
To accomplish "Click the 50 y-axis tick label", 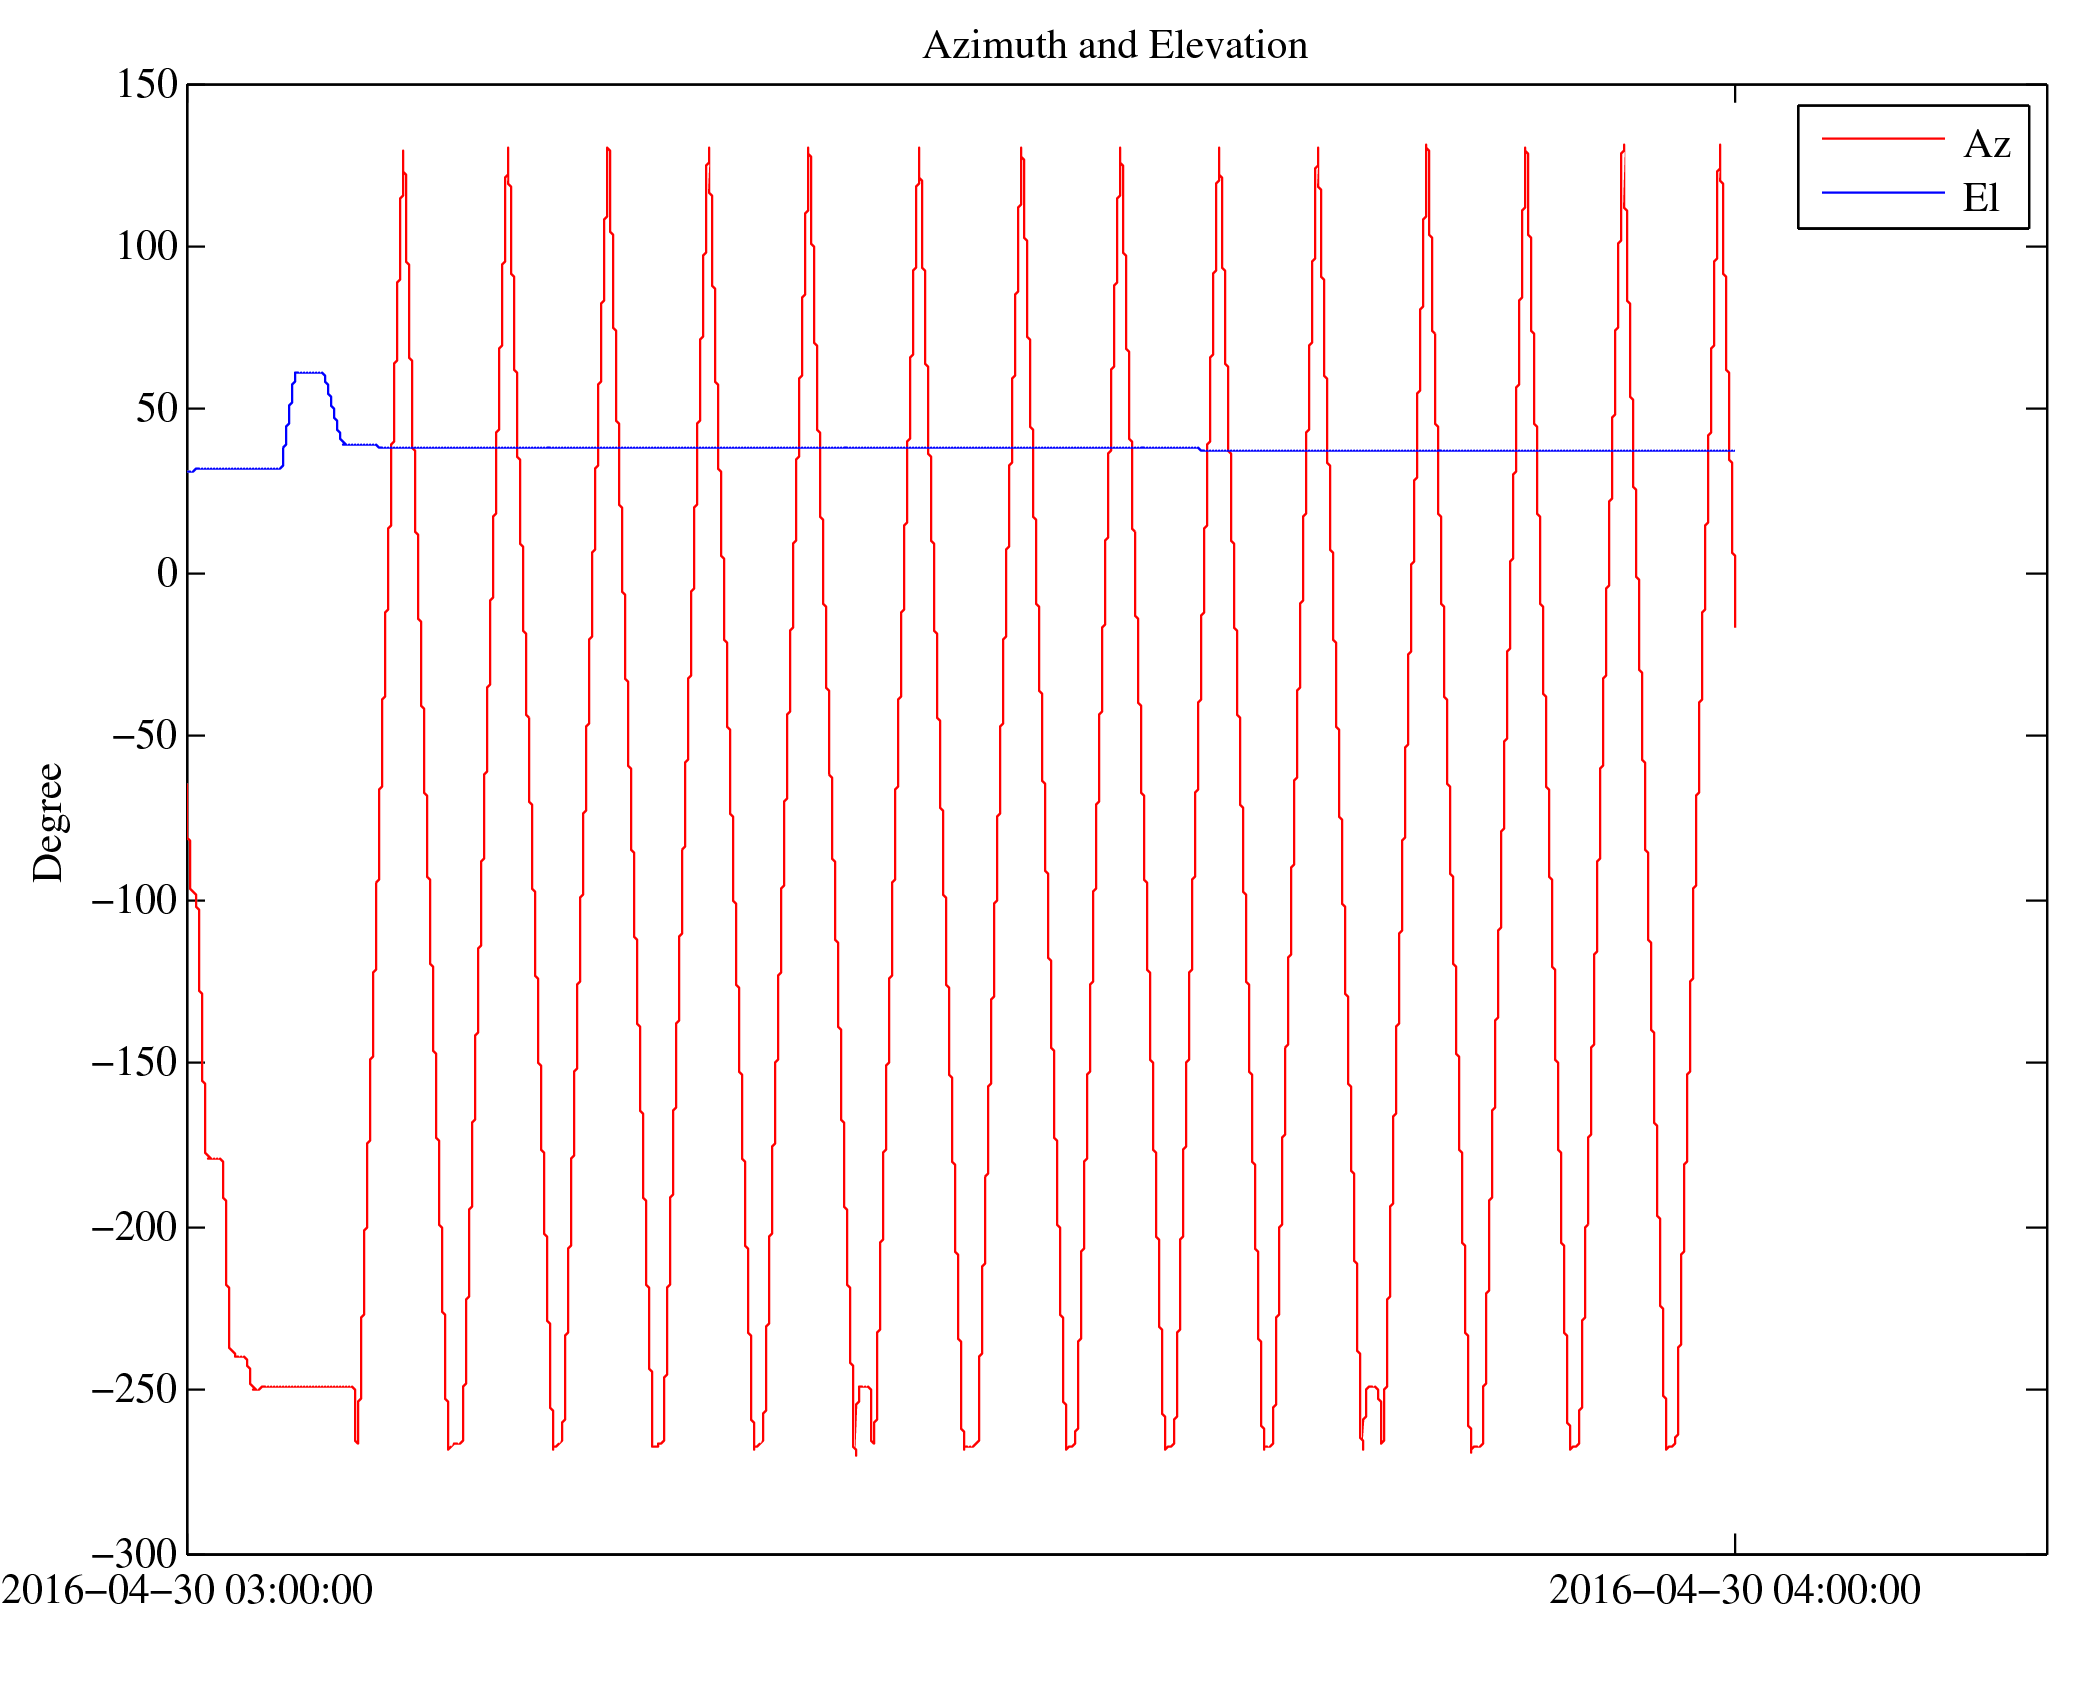I will pos(156,409).
